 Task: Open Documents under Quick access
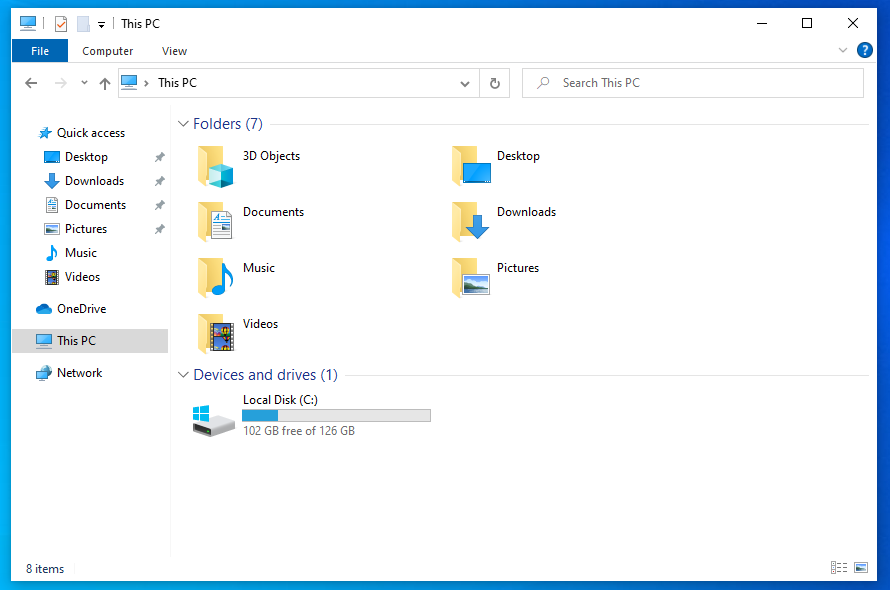click(x=95, y=204)
